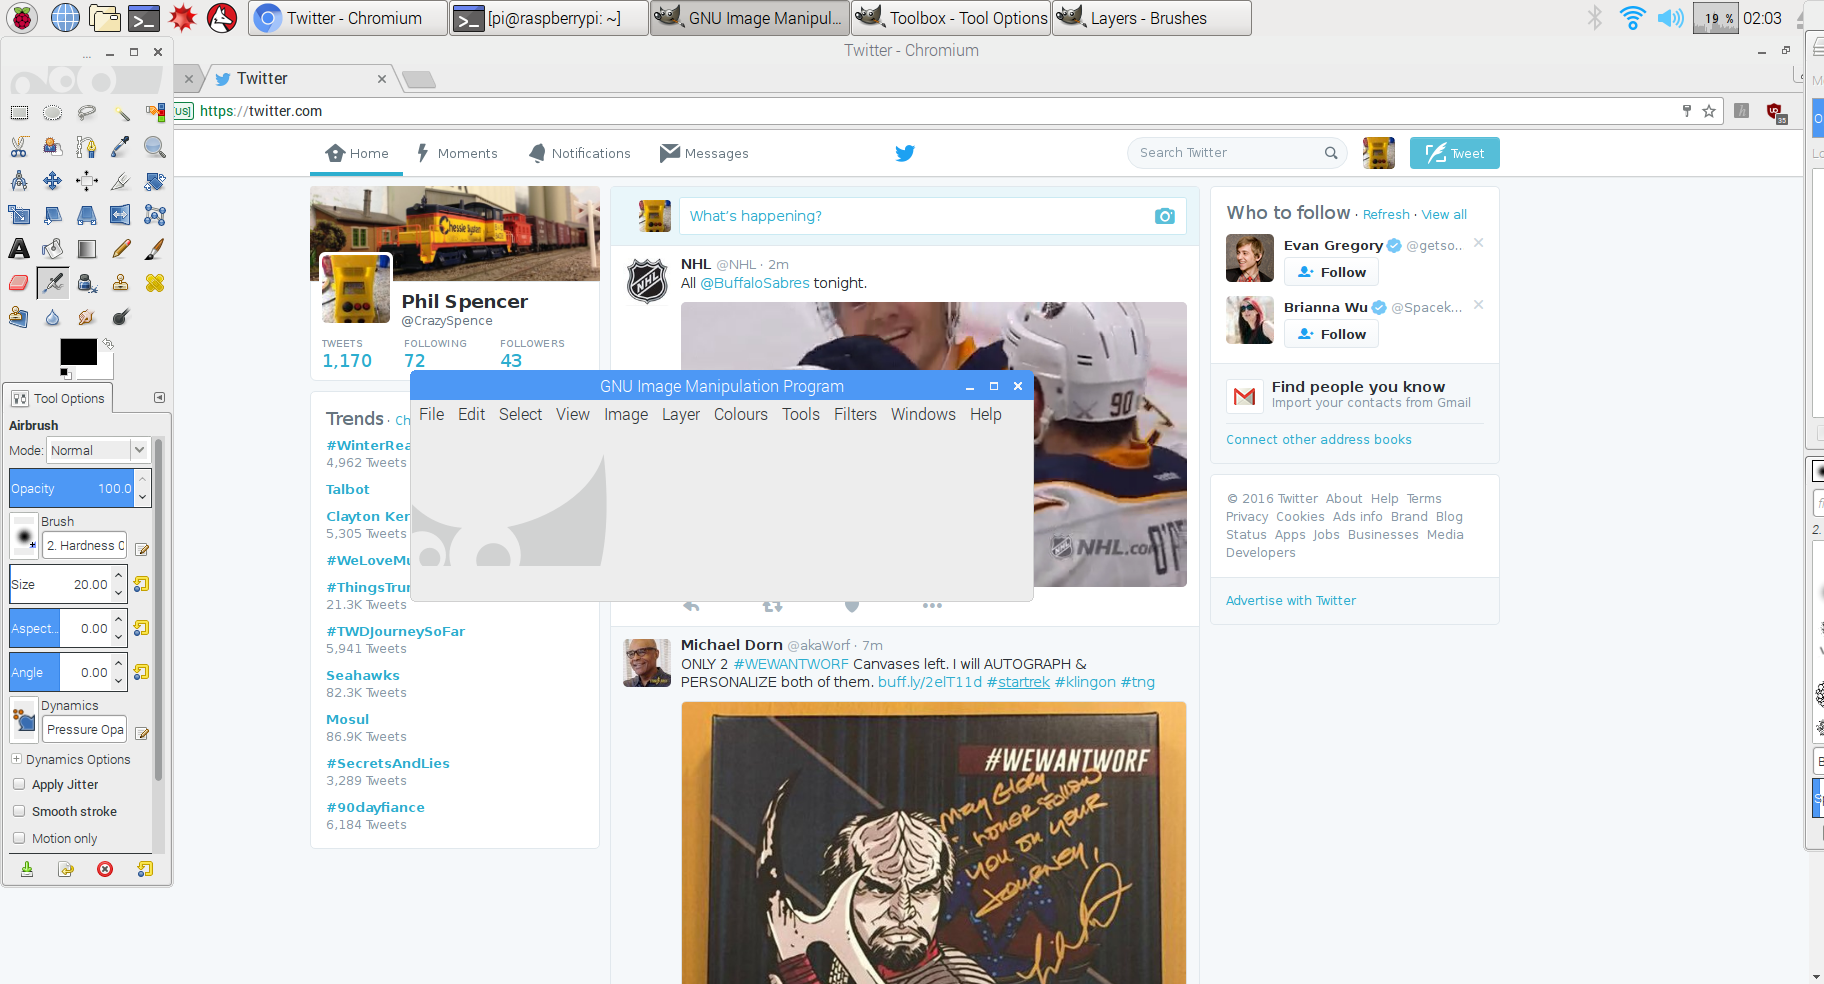Select the Crop tool in Toolbox
This screenshot has width=1824, height=984.
(121, 181)
